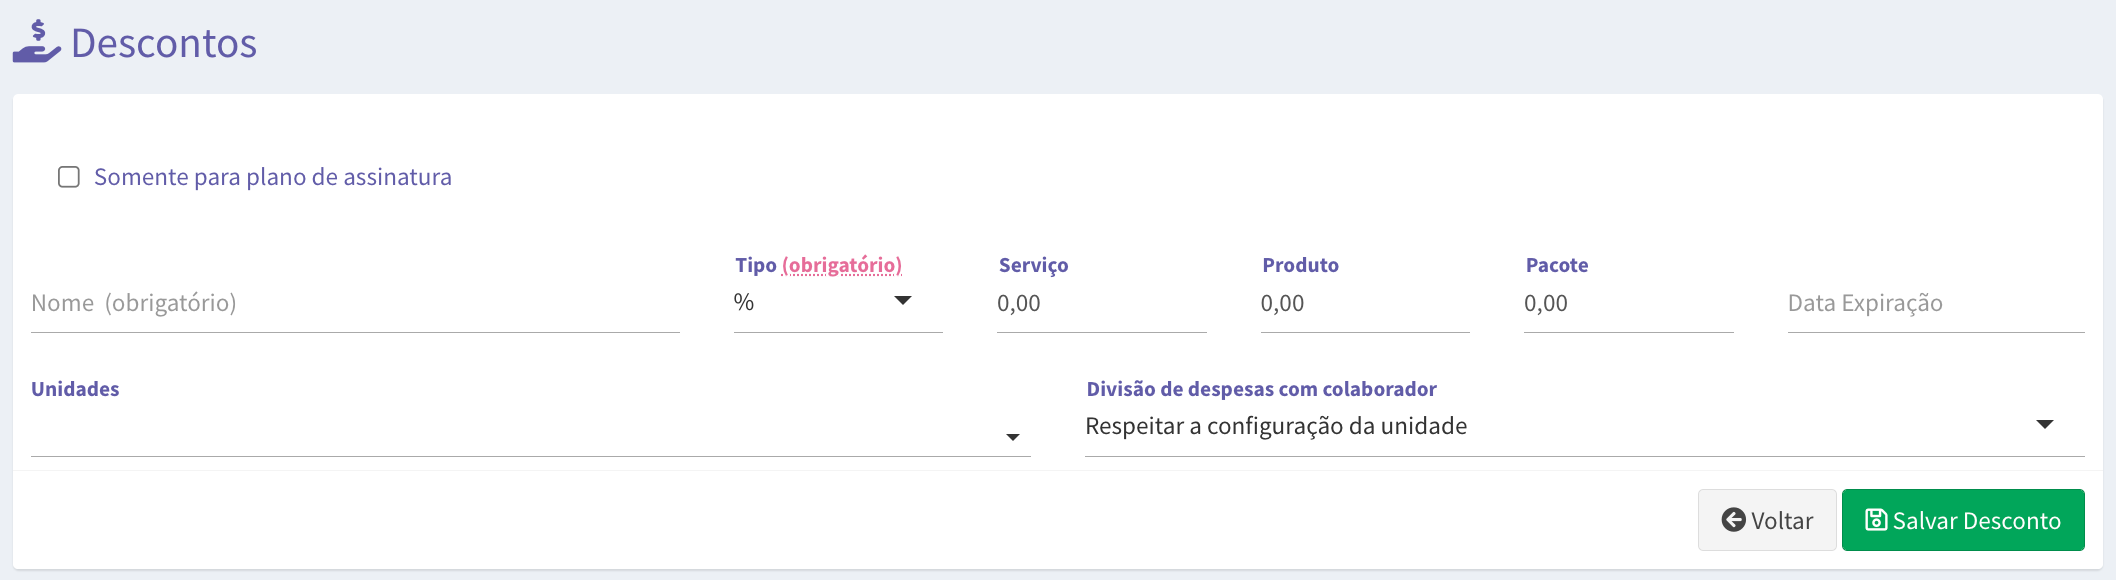The height and width of the screenshot is (580, 2116).
Task: Click the Divisão de despesas dropdown caret
Action: [2045, 425]
